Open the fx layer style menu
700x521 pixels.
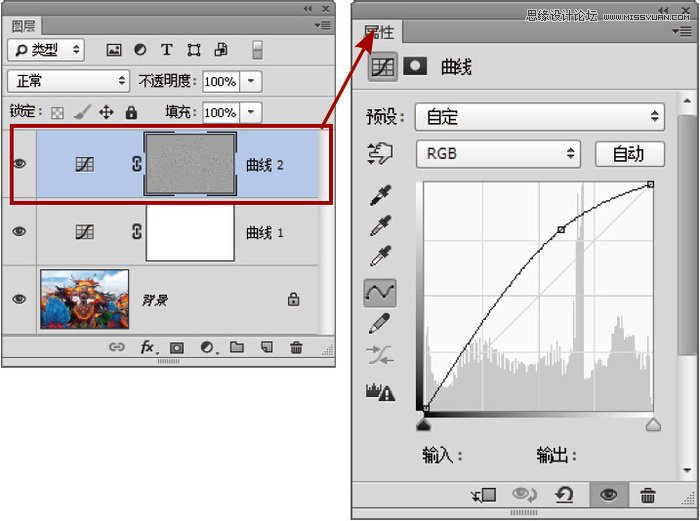(x=148, y=348)
